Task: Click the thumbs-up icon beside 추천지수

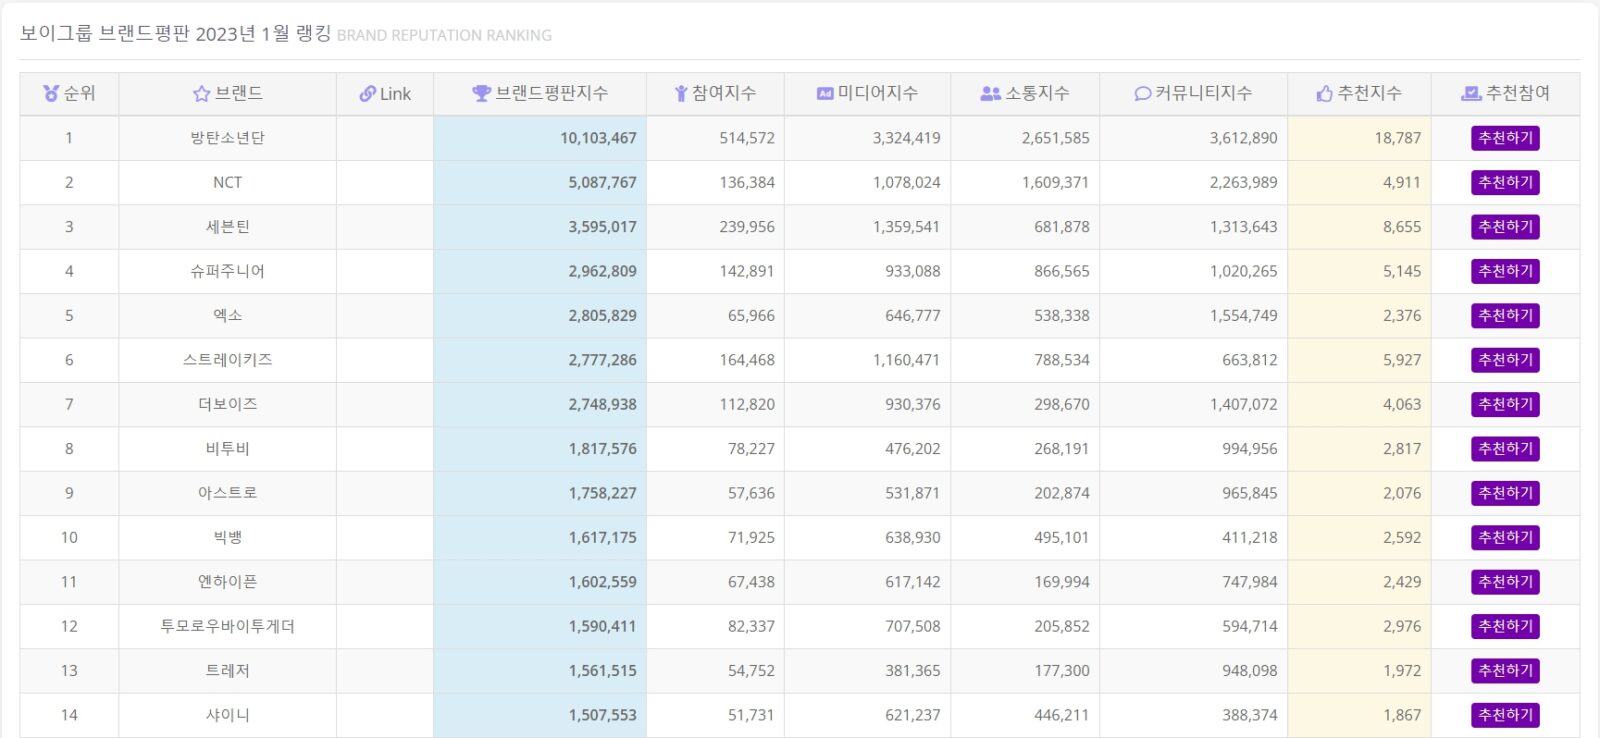Action: coord(1325,93)
